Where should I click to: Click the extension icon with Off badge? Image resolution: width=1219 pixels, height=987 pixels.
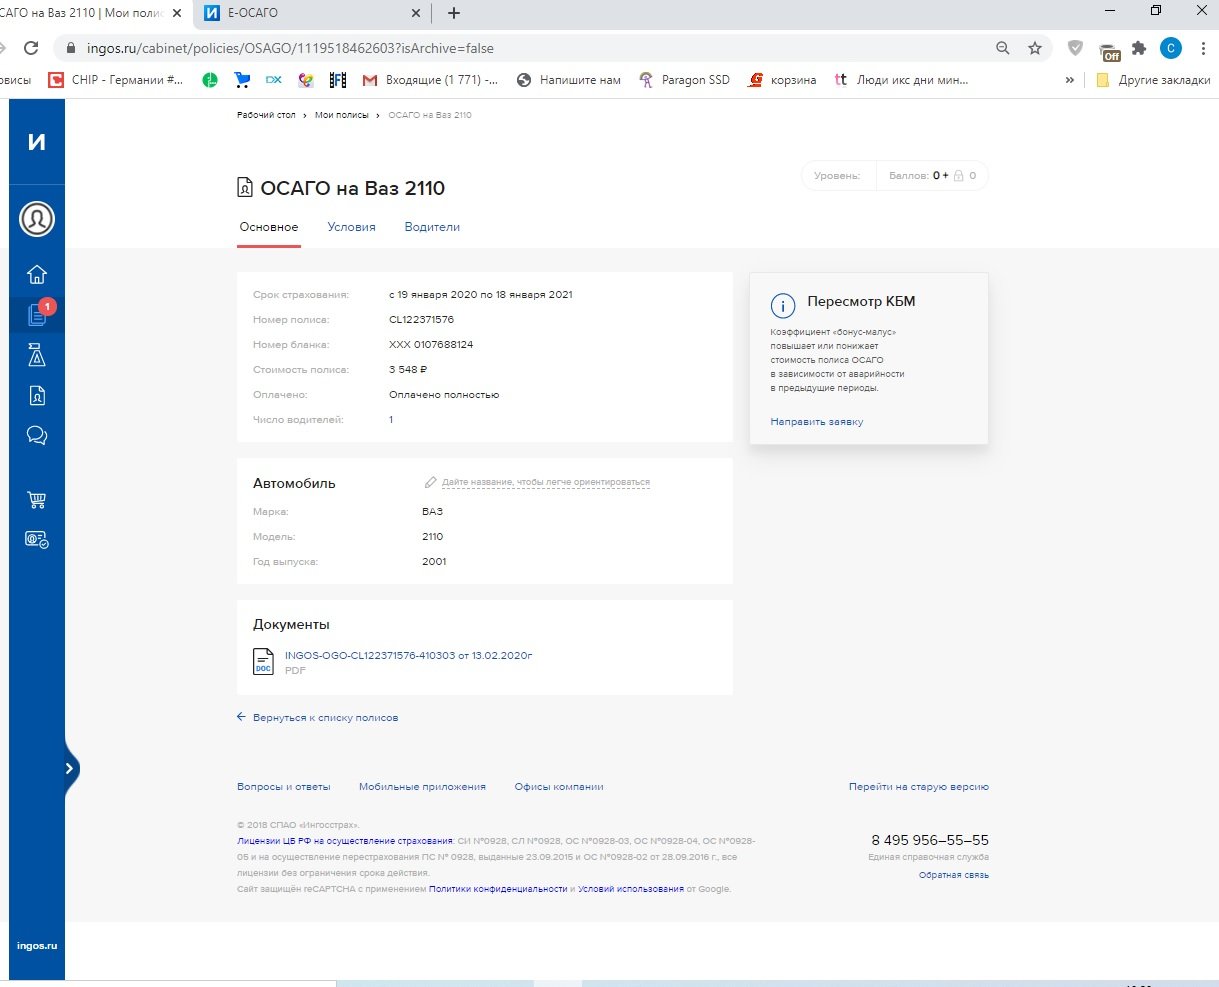(x=1109, y=50)
